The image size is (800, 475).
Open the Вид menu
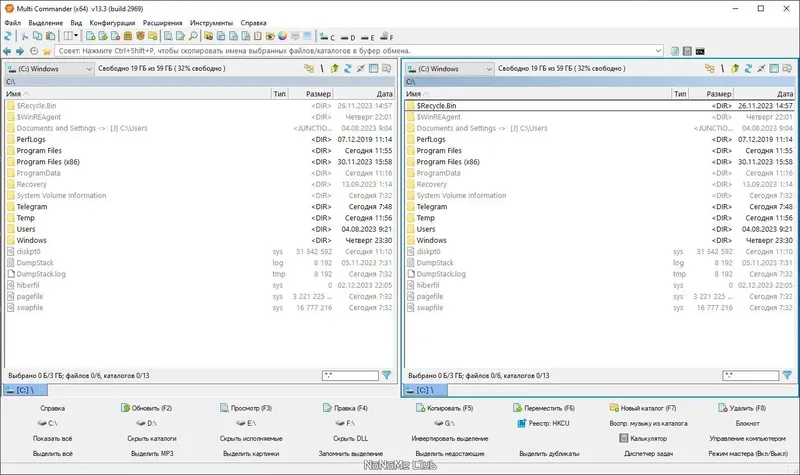tap(76, 23)
